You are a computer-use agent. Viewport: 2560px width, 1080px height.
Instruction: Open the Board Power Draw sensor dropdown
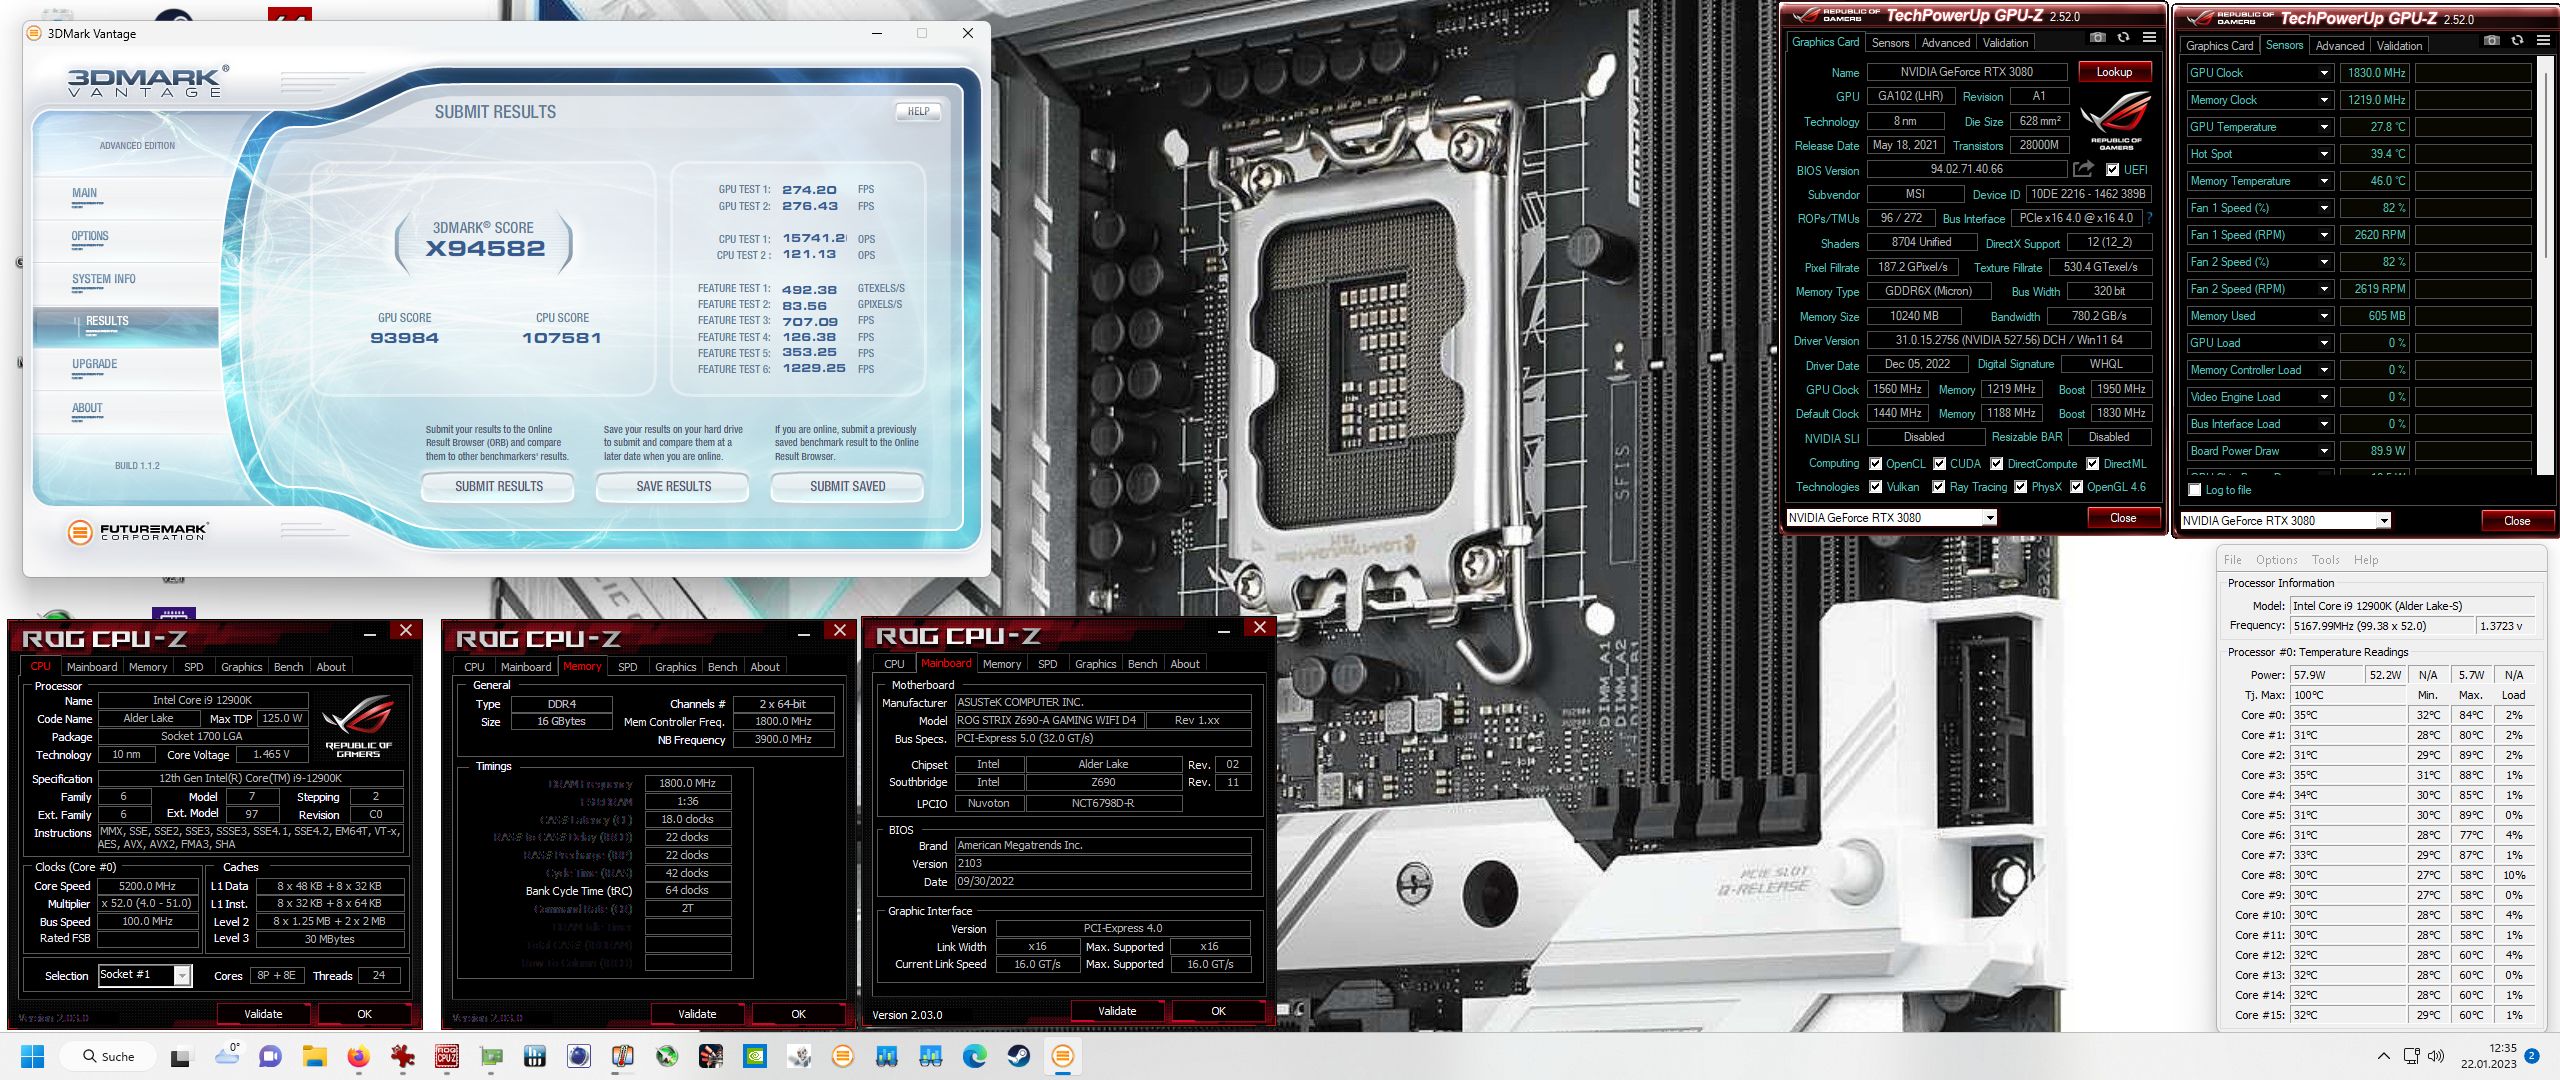point(2324,451)
